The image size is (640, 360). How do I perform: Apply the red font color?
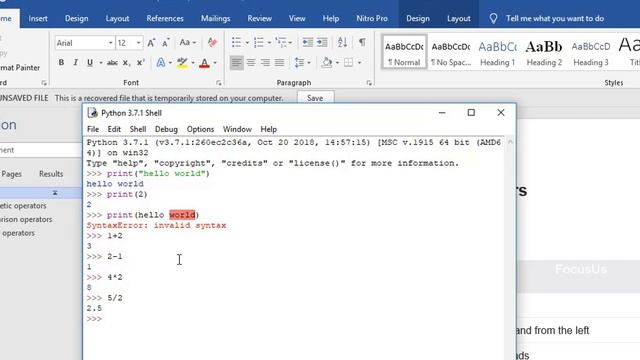[x=204, y=62]
